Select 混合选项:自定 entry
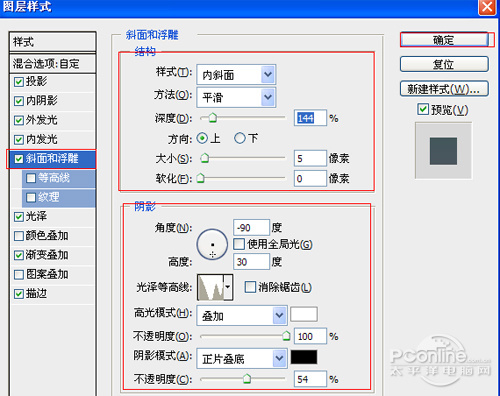500x396 pixels. (53, 63)
